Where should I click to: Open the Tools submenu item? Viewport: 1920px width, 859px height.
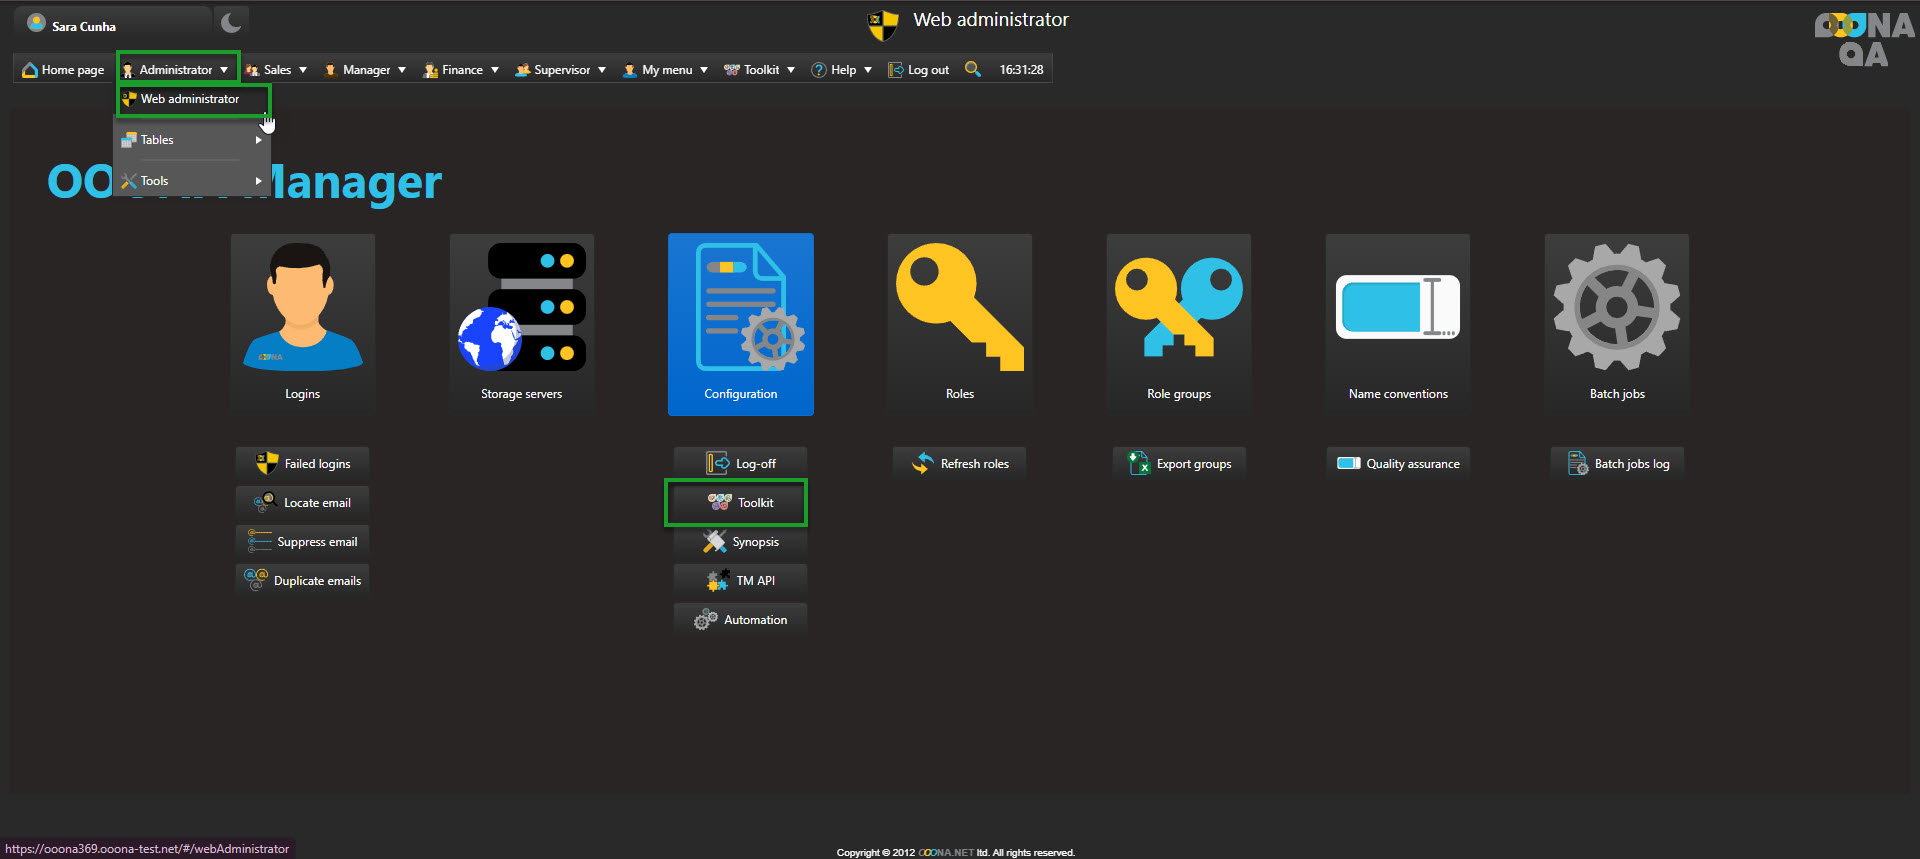click(x=191, y=181)
